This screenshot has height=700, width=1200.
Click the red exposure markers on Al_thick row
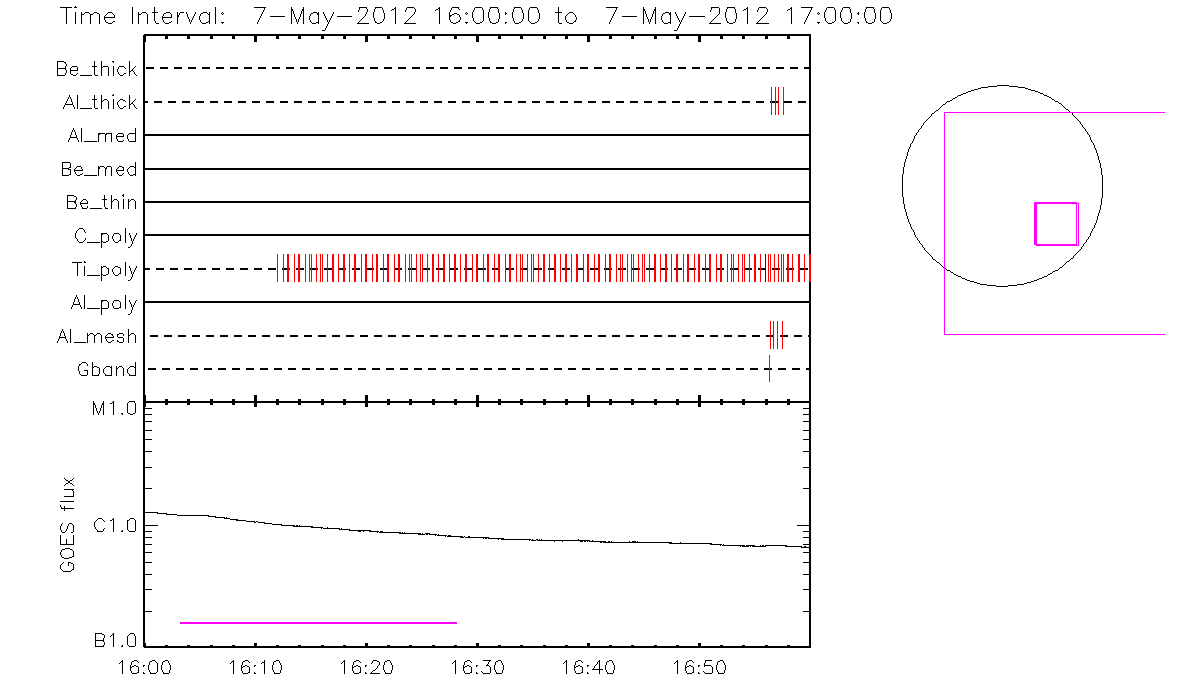click(x=777, y=102)
